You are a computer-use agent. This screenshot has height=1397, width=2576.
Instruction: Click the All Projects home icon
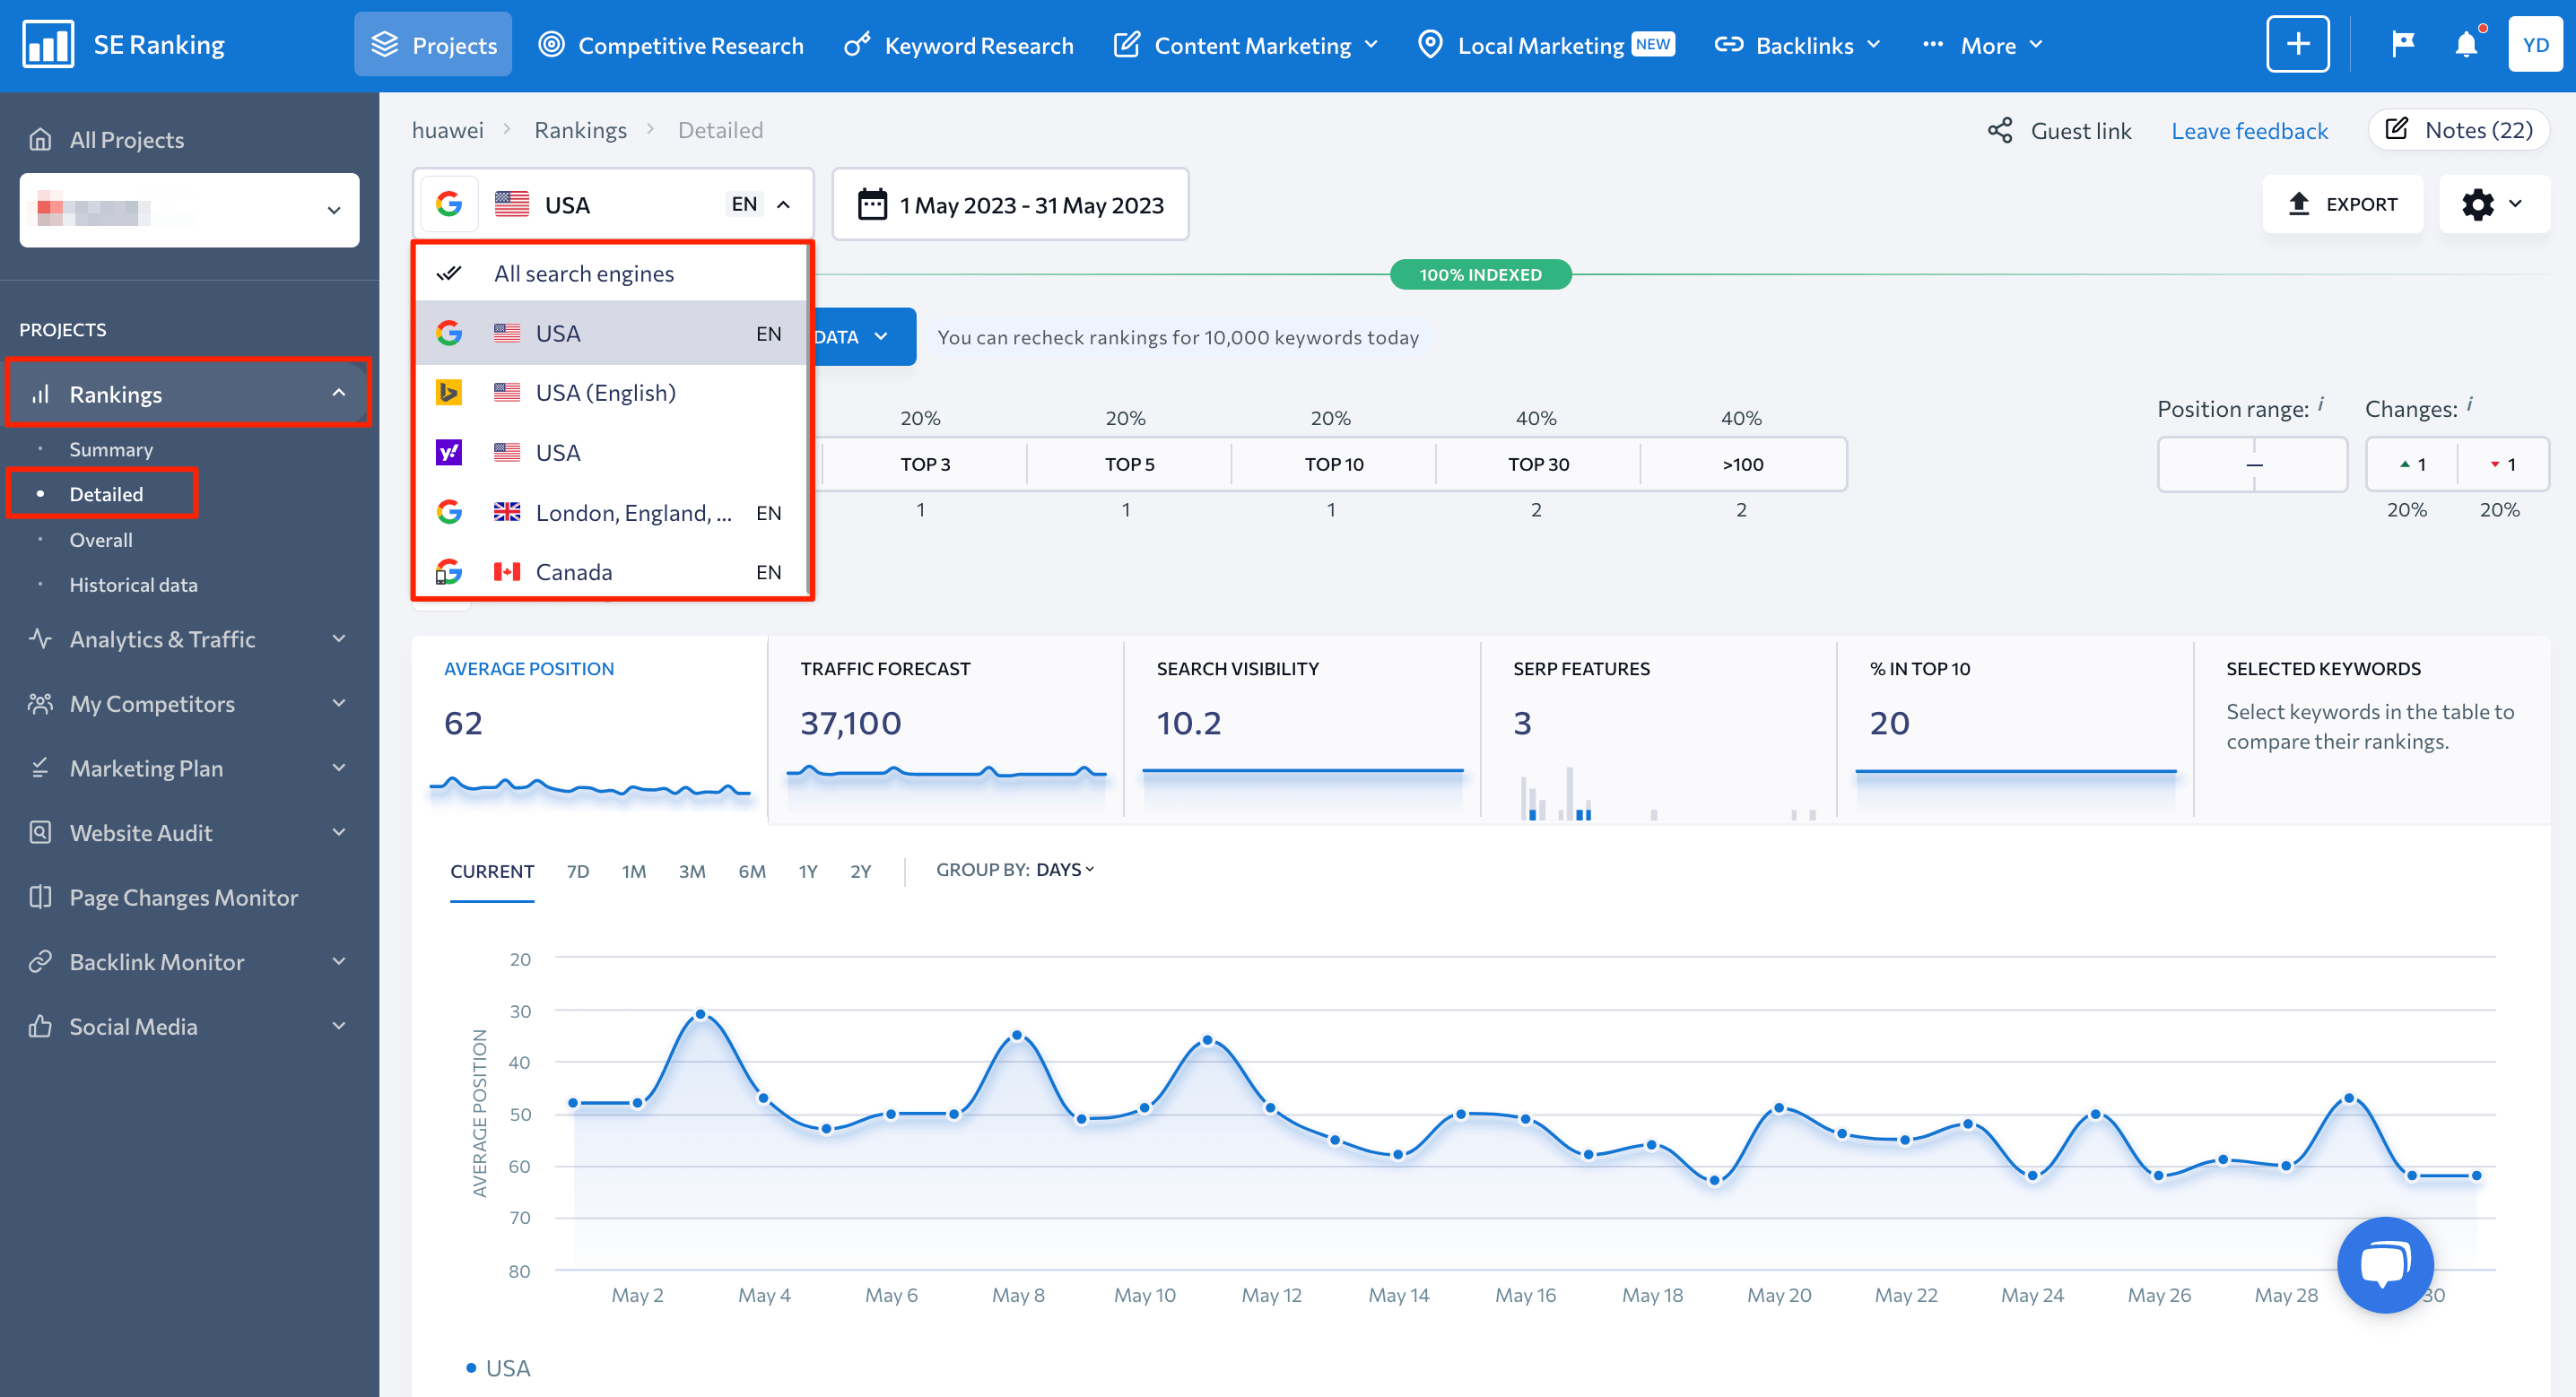coord(40,140)
